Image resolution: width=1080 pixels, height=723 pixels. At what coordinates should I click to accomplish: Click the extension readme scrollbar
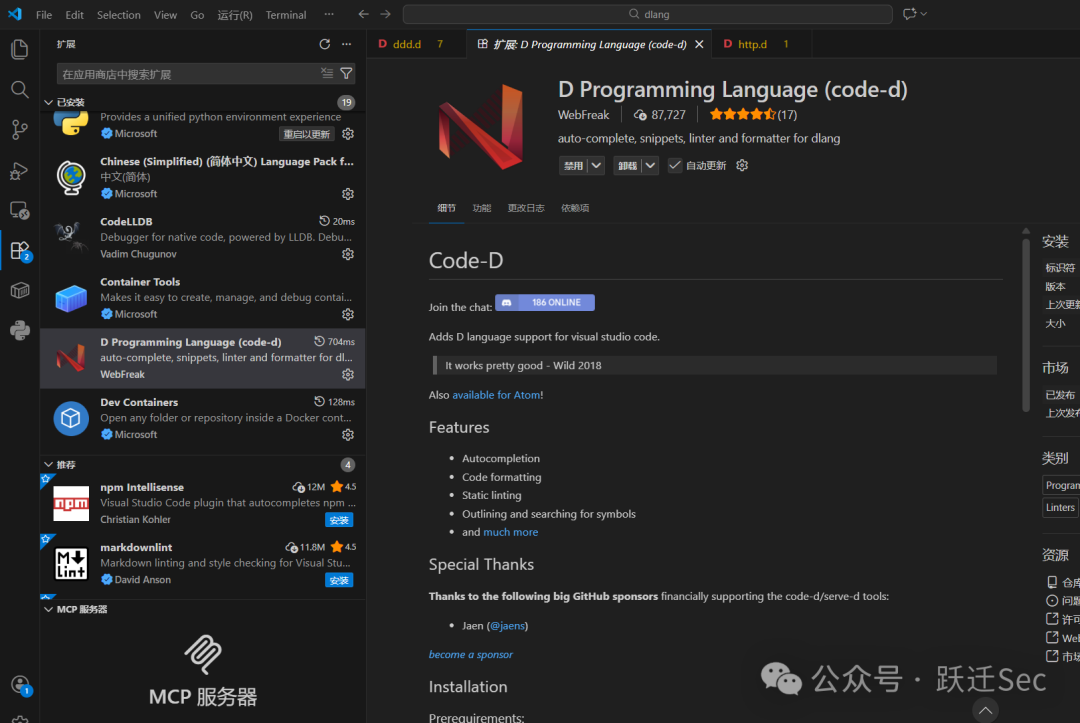[1026, 324]
